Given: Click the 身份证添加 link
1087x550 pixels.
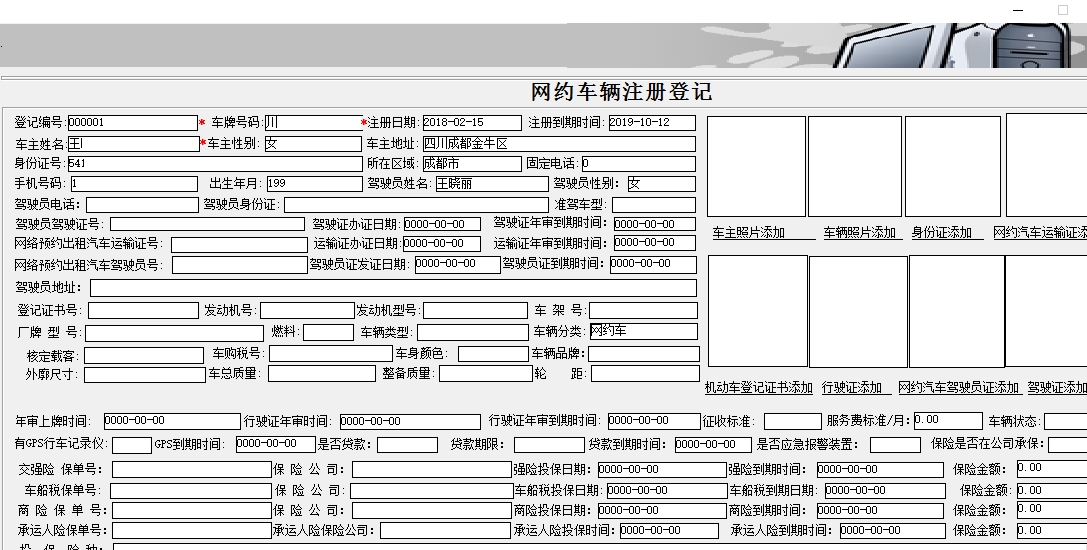Looking at the screenshot, I should [x=942, y=233].
